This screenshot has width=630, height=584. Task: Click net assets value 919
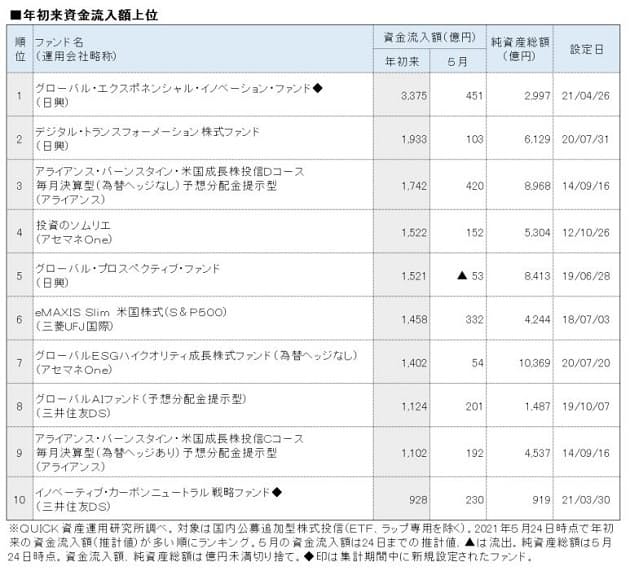click(x=541, y=500)
